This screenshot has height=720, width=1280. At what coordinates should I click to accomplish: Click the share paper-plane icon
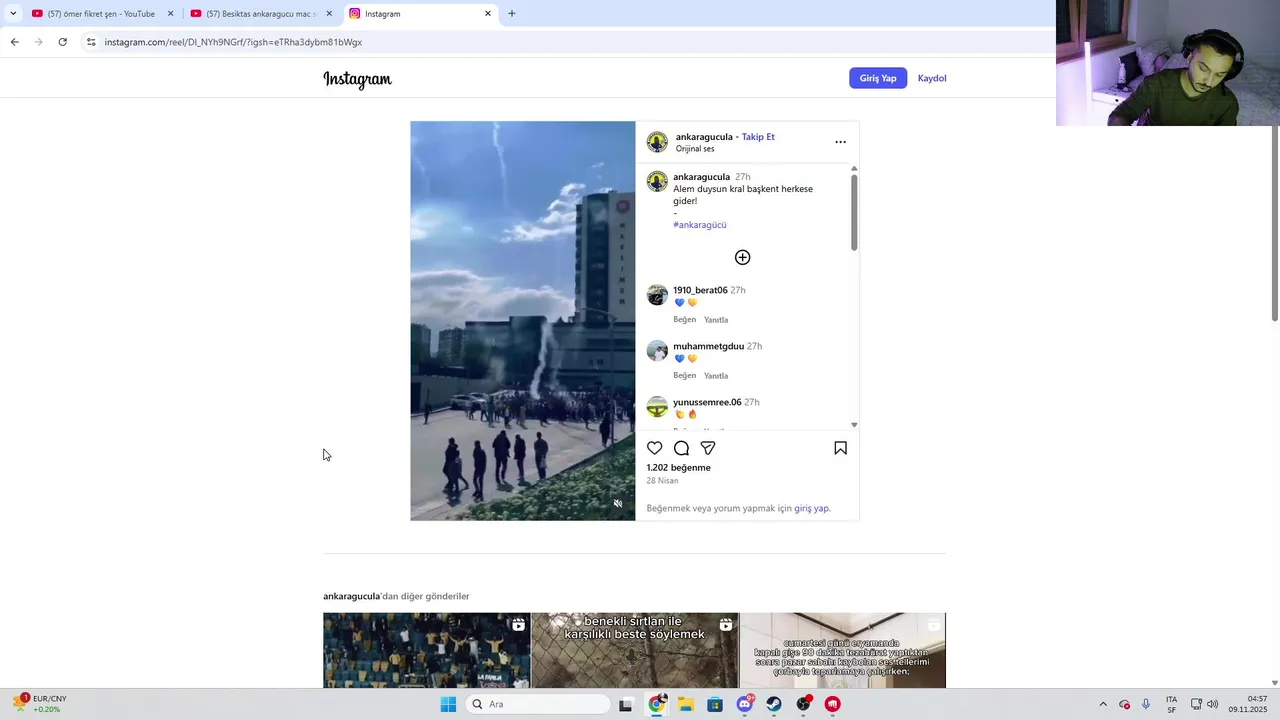pos(708,448)
